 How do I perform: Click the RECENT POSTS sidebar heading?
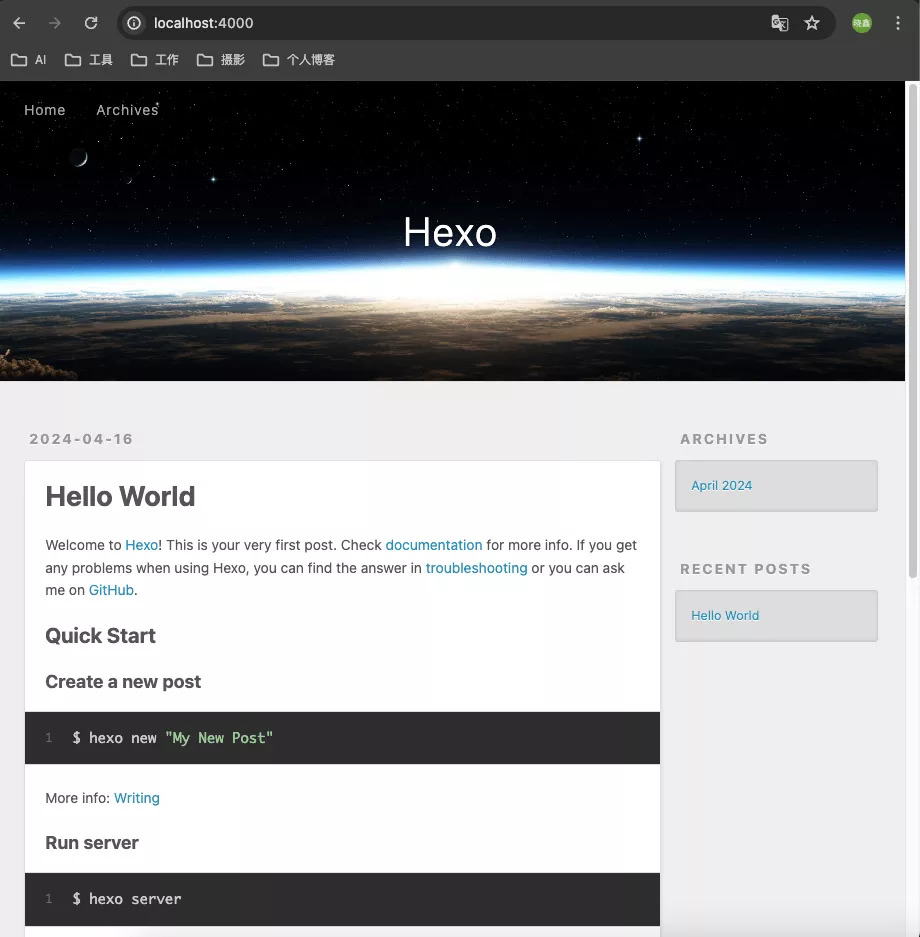point(746,569)
